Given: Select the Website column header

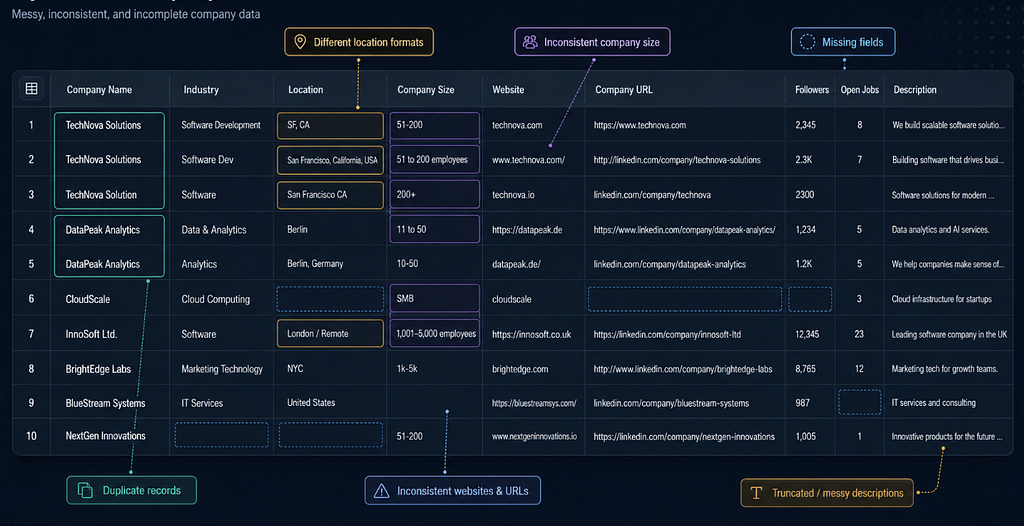Looking at the screenshot, I should 508,90.
